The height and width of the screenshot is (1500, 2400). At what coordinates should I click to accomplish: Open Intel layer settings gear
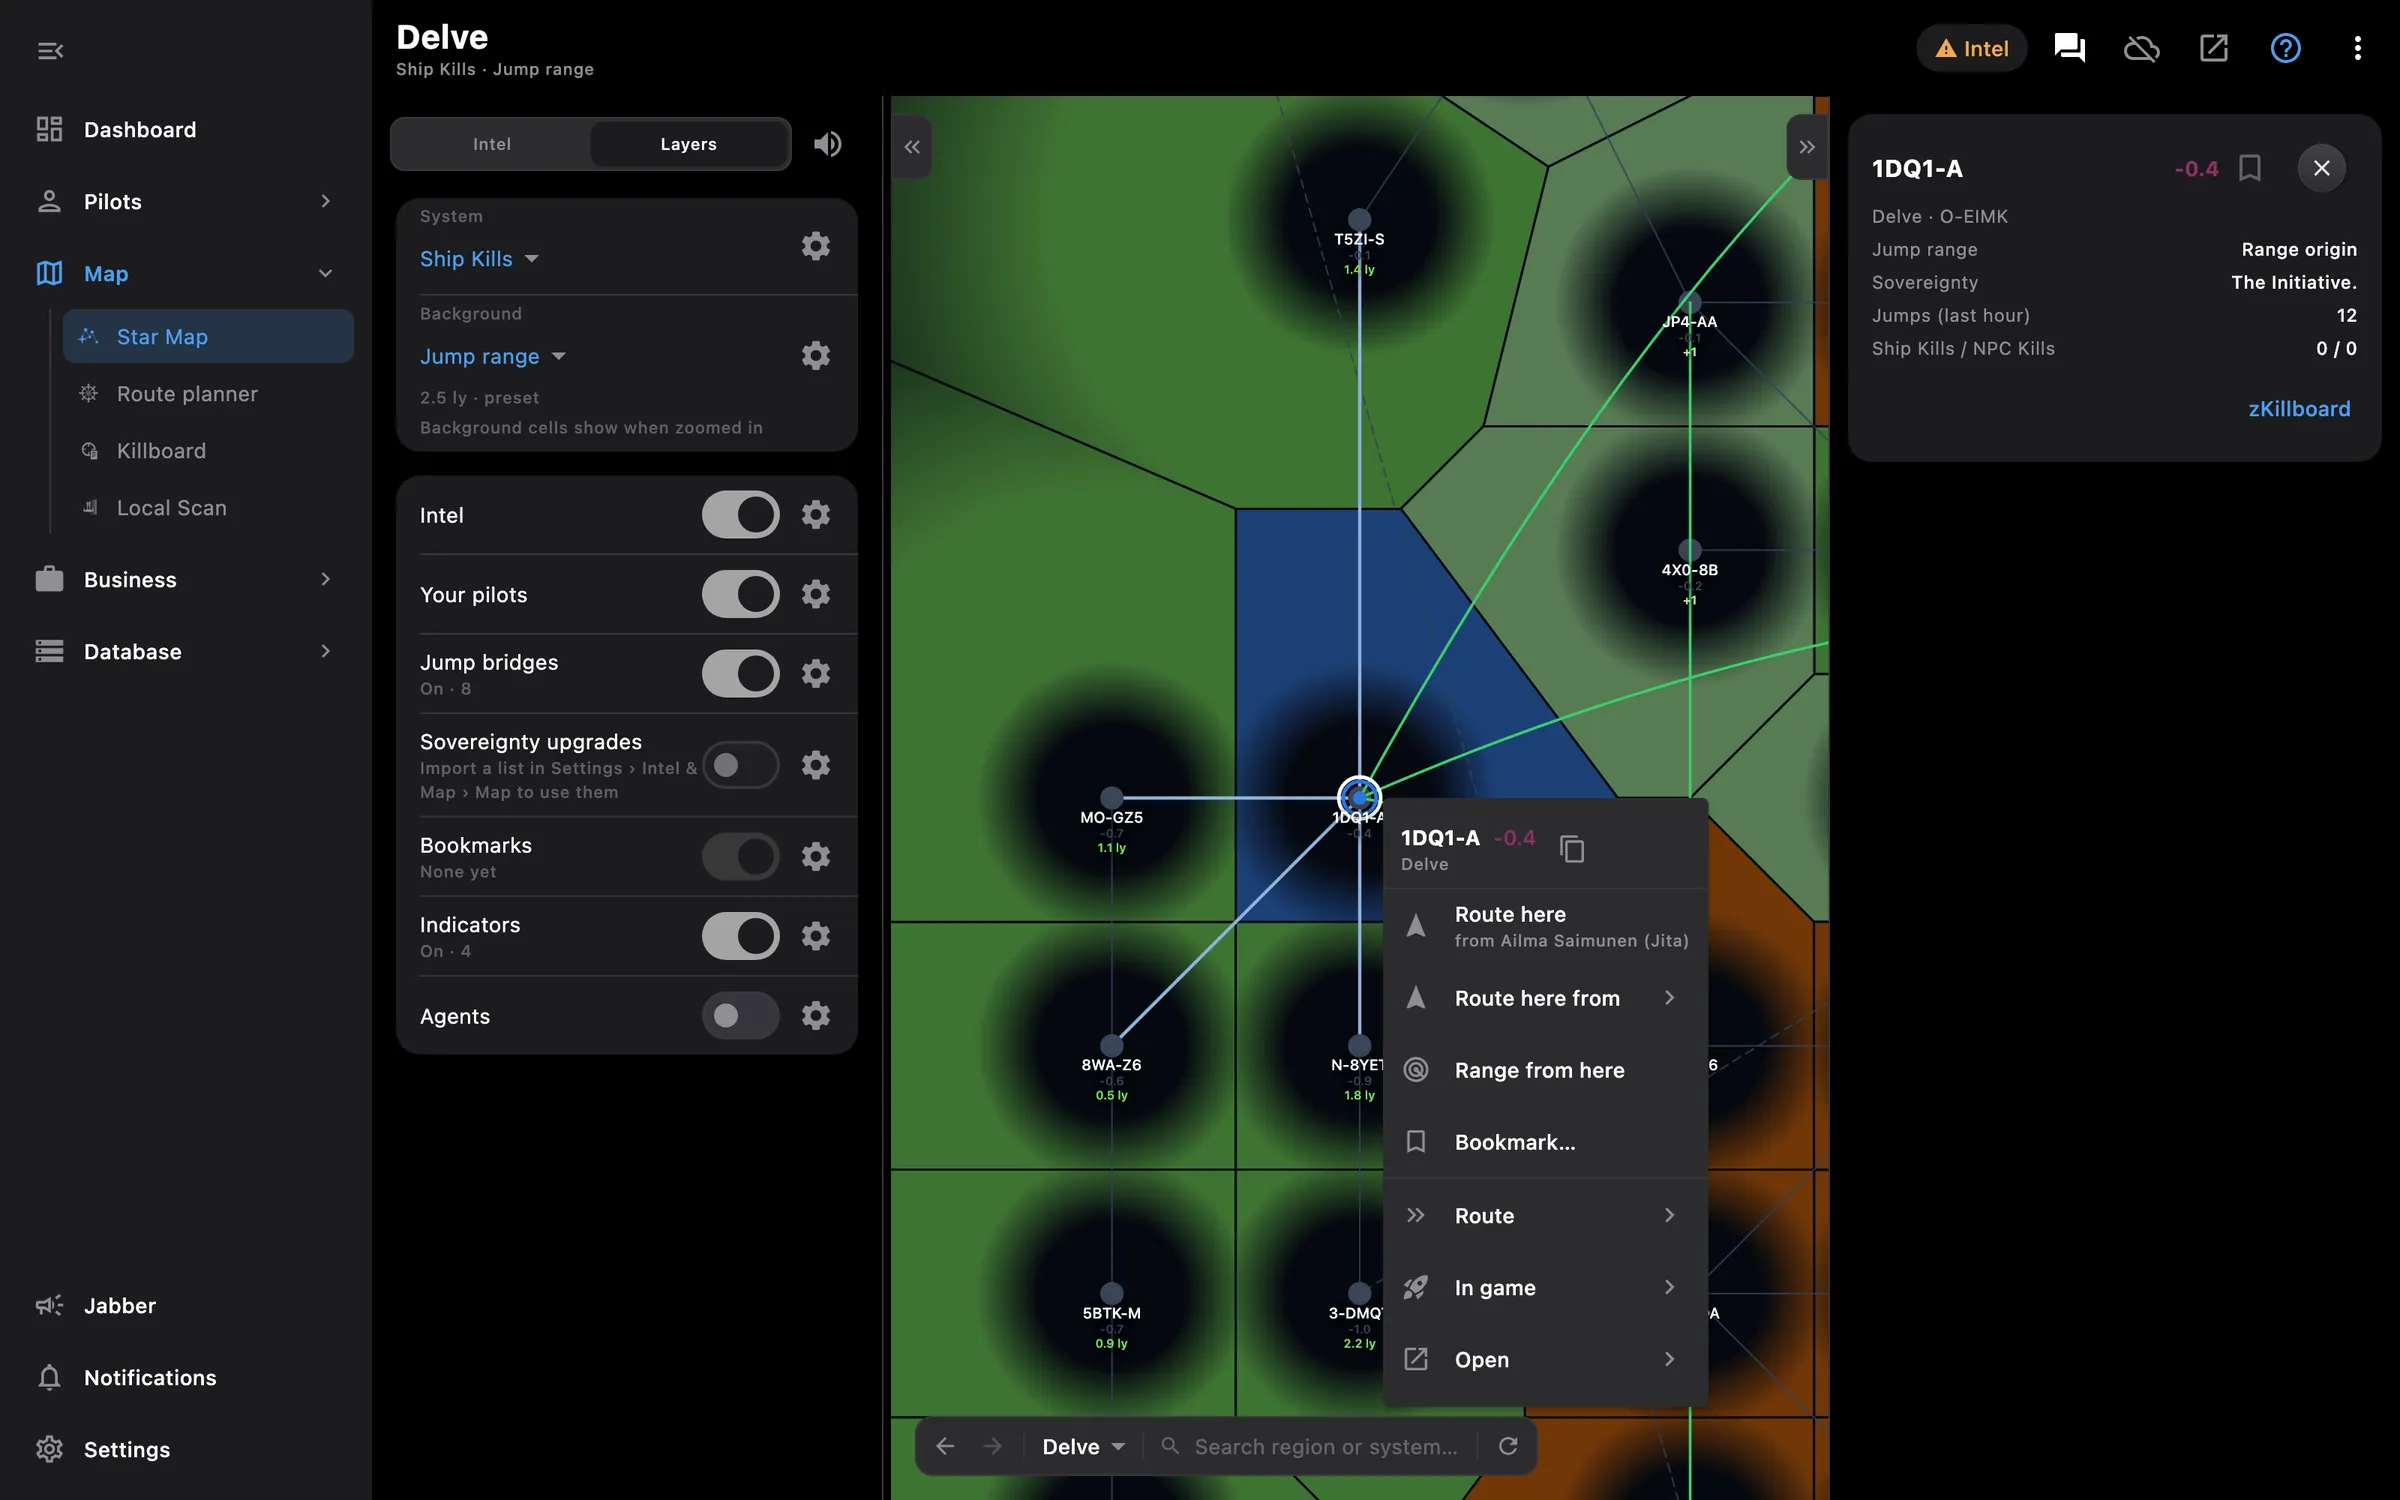(816, 514)
